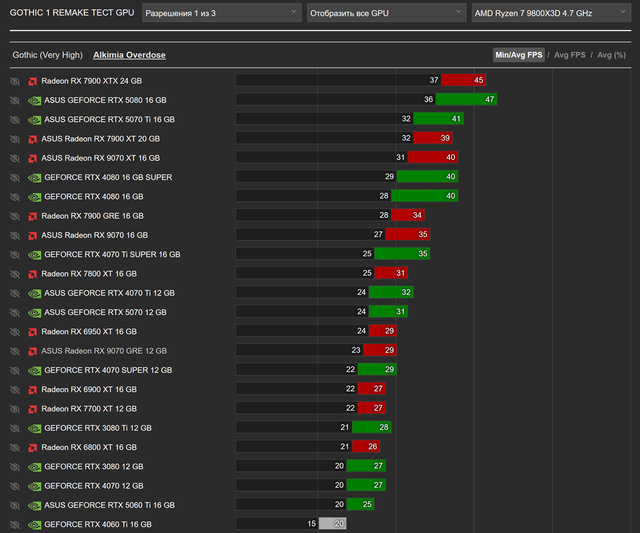Select Avg FPS view mode
640x533 pixels.
click(x=570, y=55)
